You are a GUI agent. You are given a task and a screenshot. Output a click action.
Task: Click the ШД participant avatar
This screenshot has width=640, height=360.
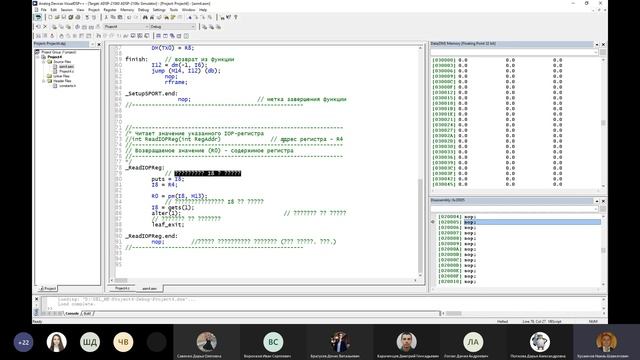pyautogui.click(x=90, y=342)
